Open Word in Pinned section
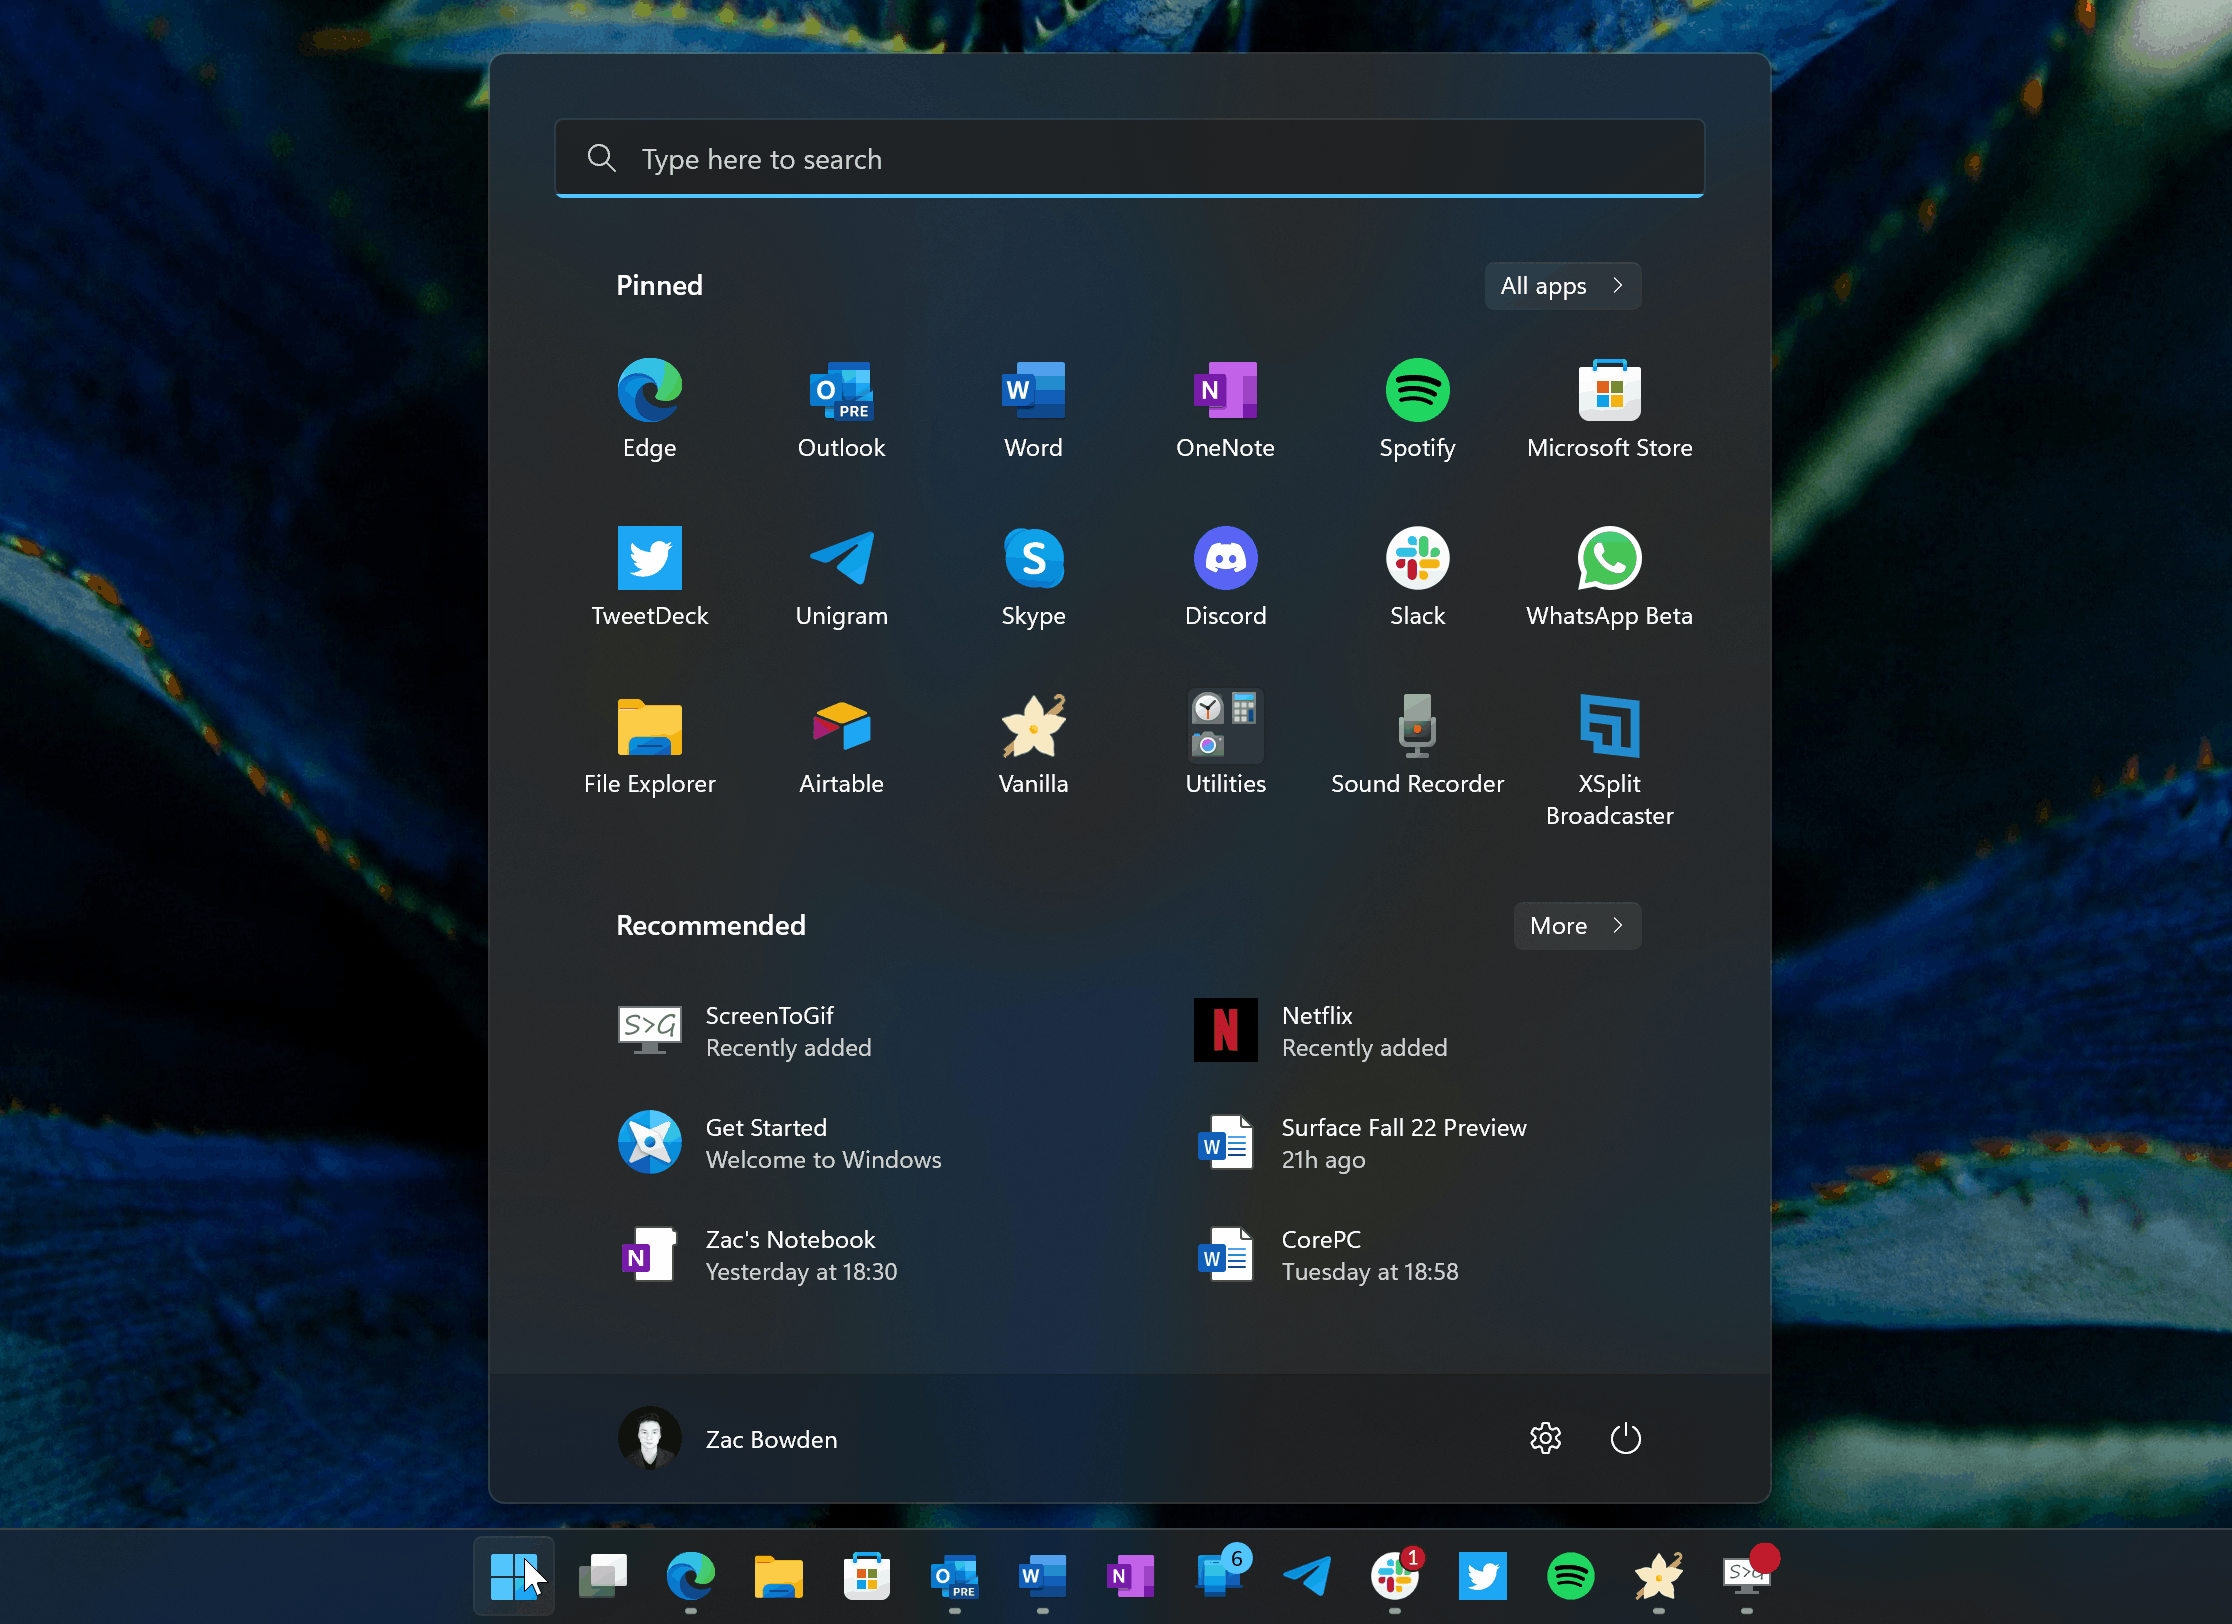The image size is (2232, 1624). pyautogui.click(x=1034, y=409)
